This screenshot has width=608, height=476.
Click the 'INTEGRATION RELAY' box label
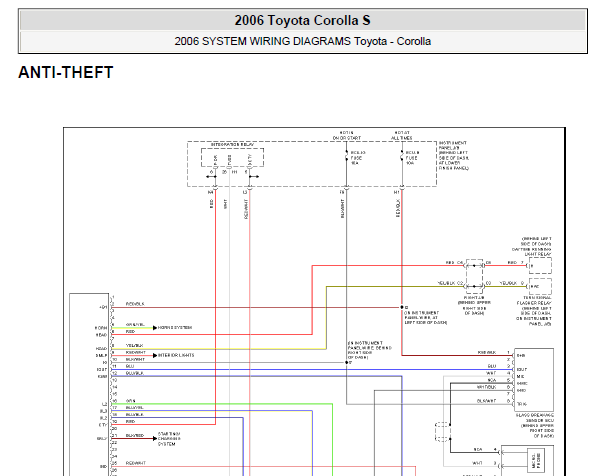pyautogui.click(x=232, y=145)
